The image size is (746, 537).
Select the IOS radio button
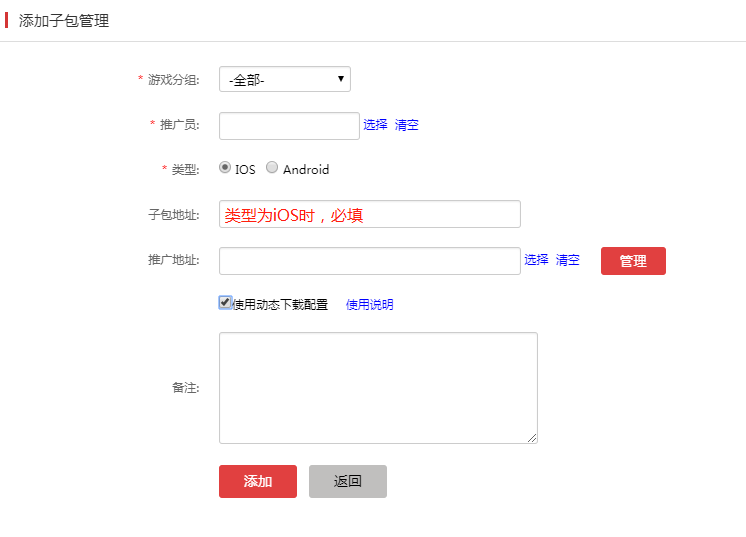(x=225, y=167)
